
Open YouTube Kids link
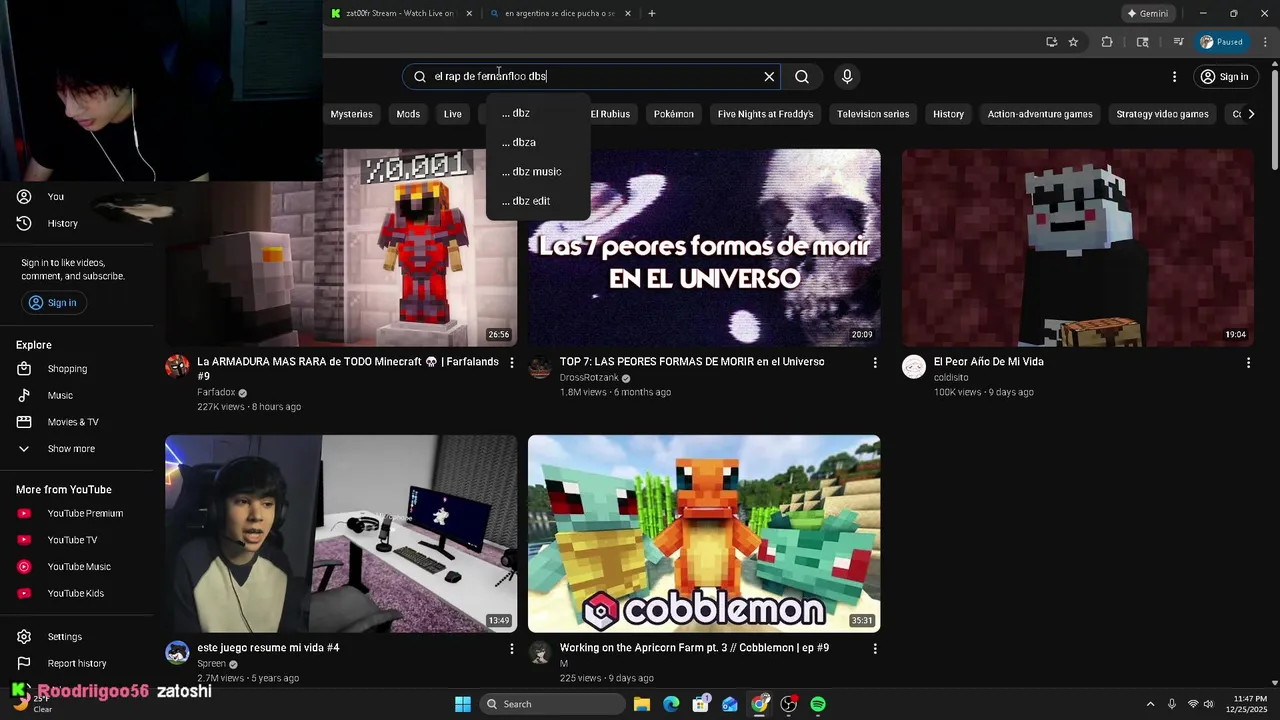click(78, 593)
